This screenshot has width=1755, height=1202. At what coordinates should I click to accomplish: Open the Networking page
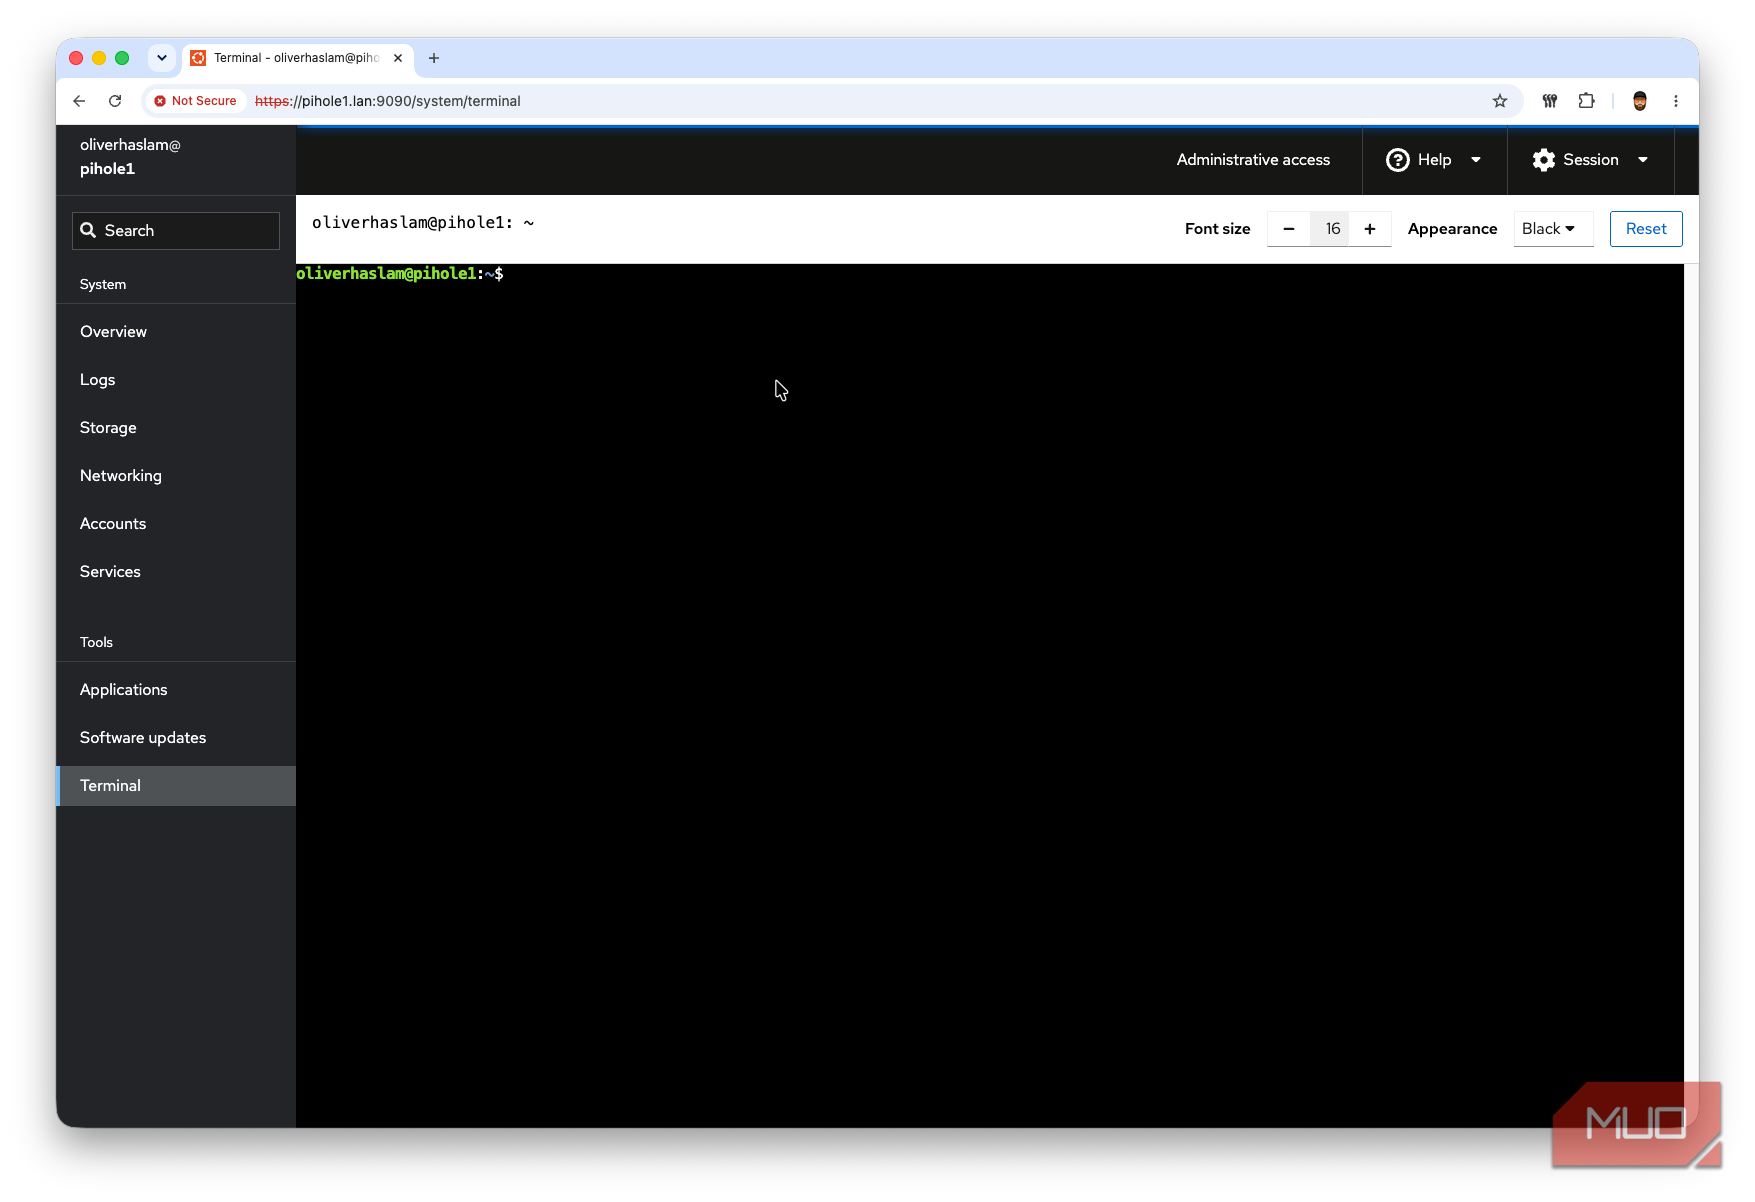click(176, 476)
